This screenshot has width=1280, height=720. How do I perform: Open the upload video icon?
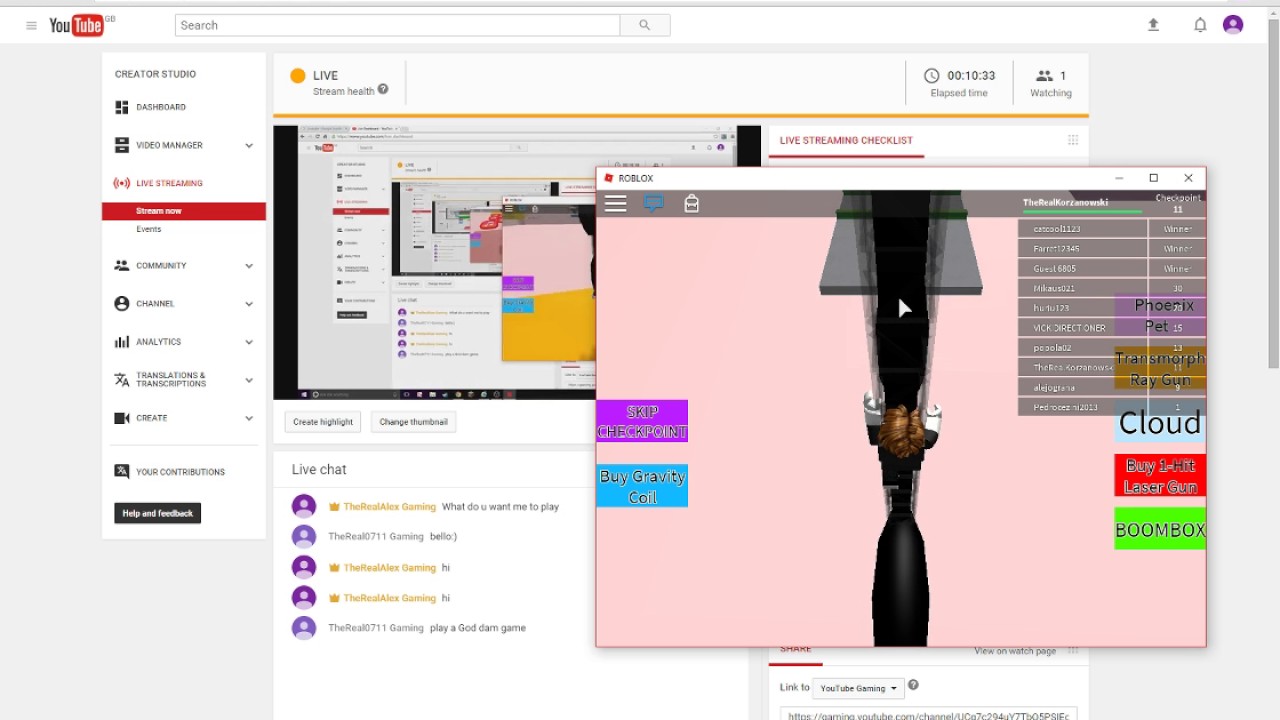click(x=1153, y=25)
